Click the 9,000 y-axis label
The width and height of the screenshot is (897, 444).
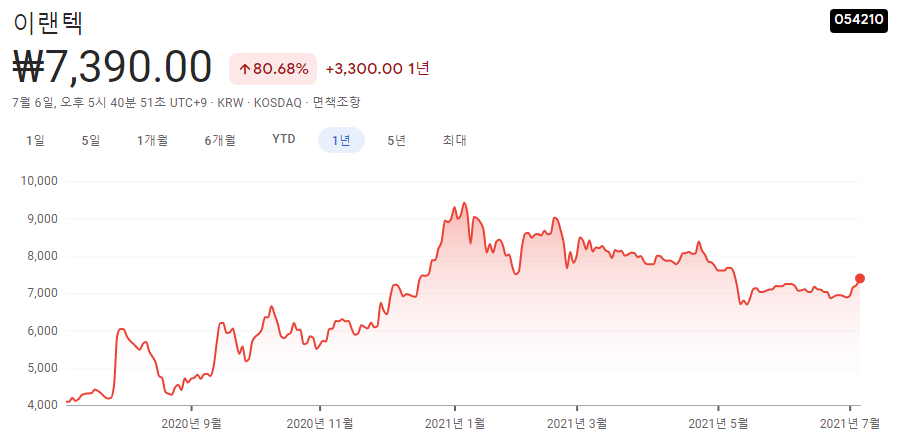(42, 219)
